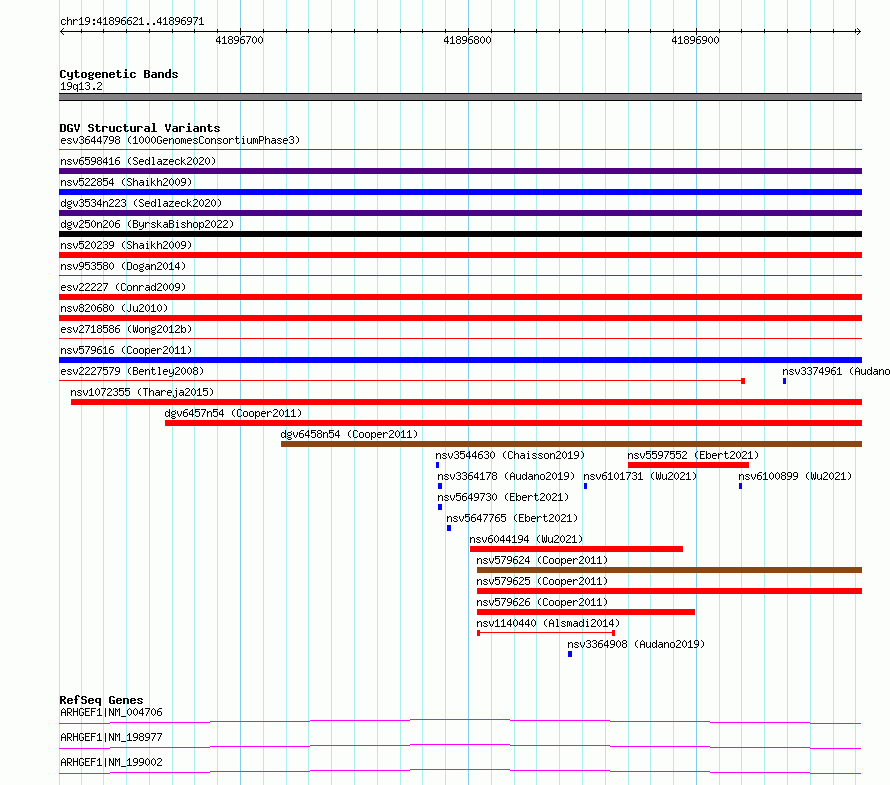Select the black dgv250n206 (ByrskaBishop2022) bar
The width and height of the screenshot is (890, 785).
pyautogui.click(x=460, y=234)
